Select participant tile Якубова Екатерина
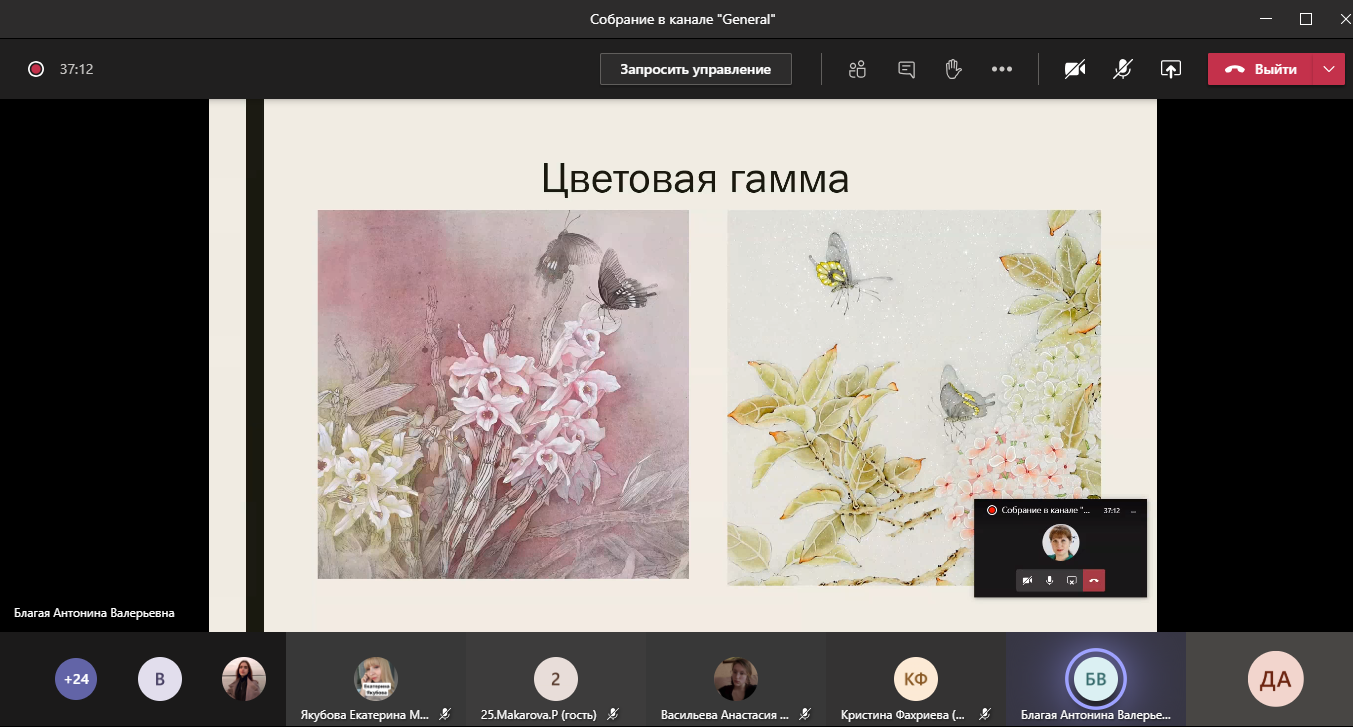This screenshot has height=727, width=1353. [x=376, y=679]
